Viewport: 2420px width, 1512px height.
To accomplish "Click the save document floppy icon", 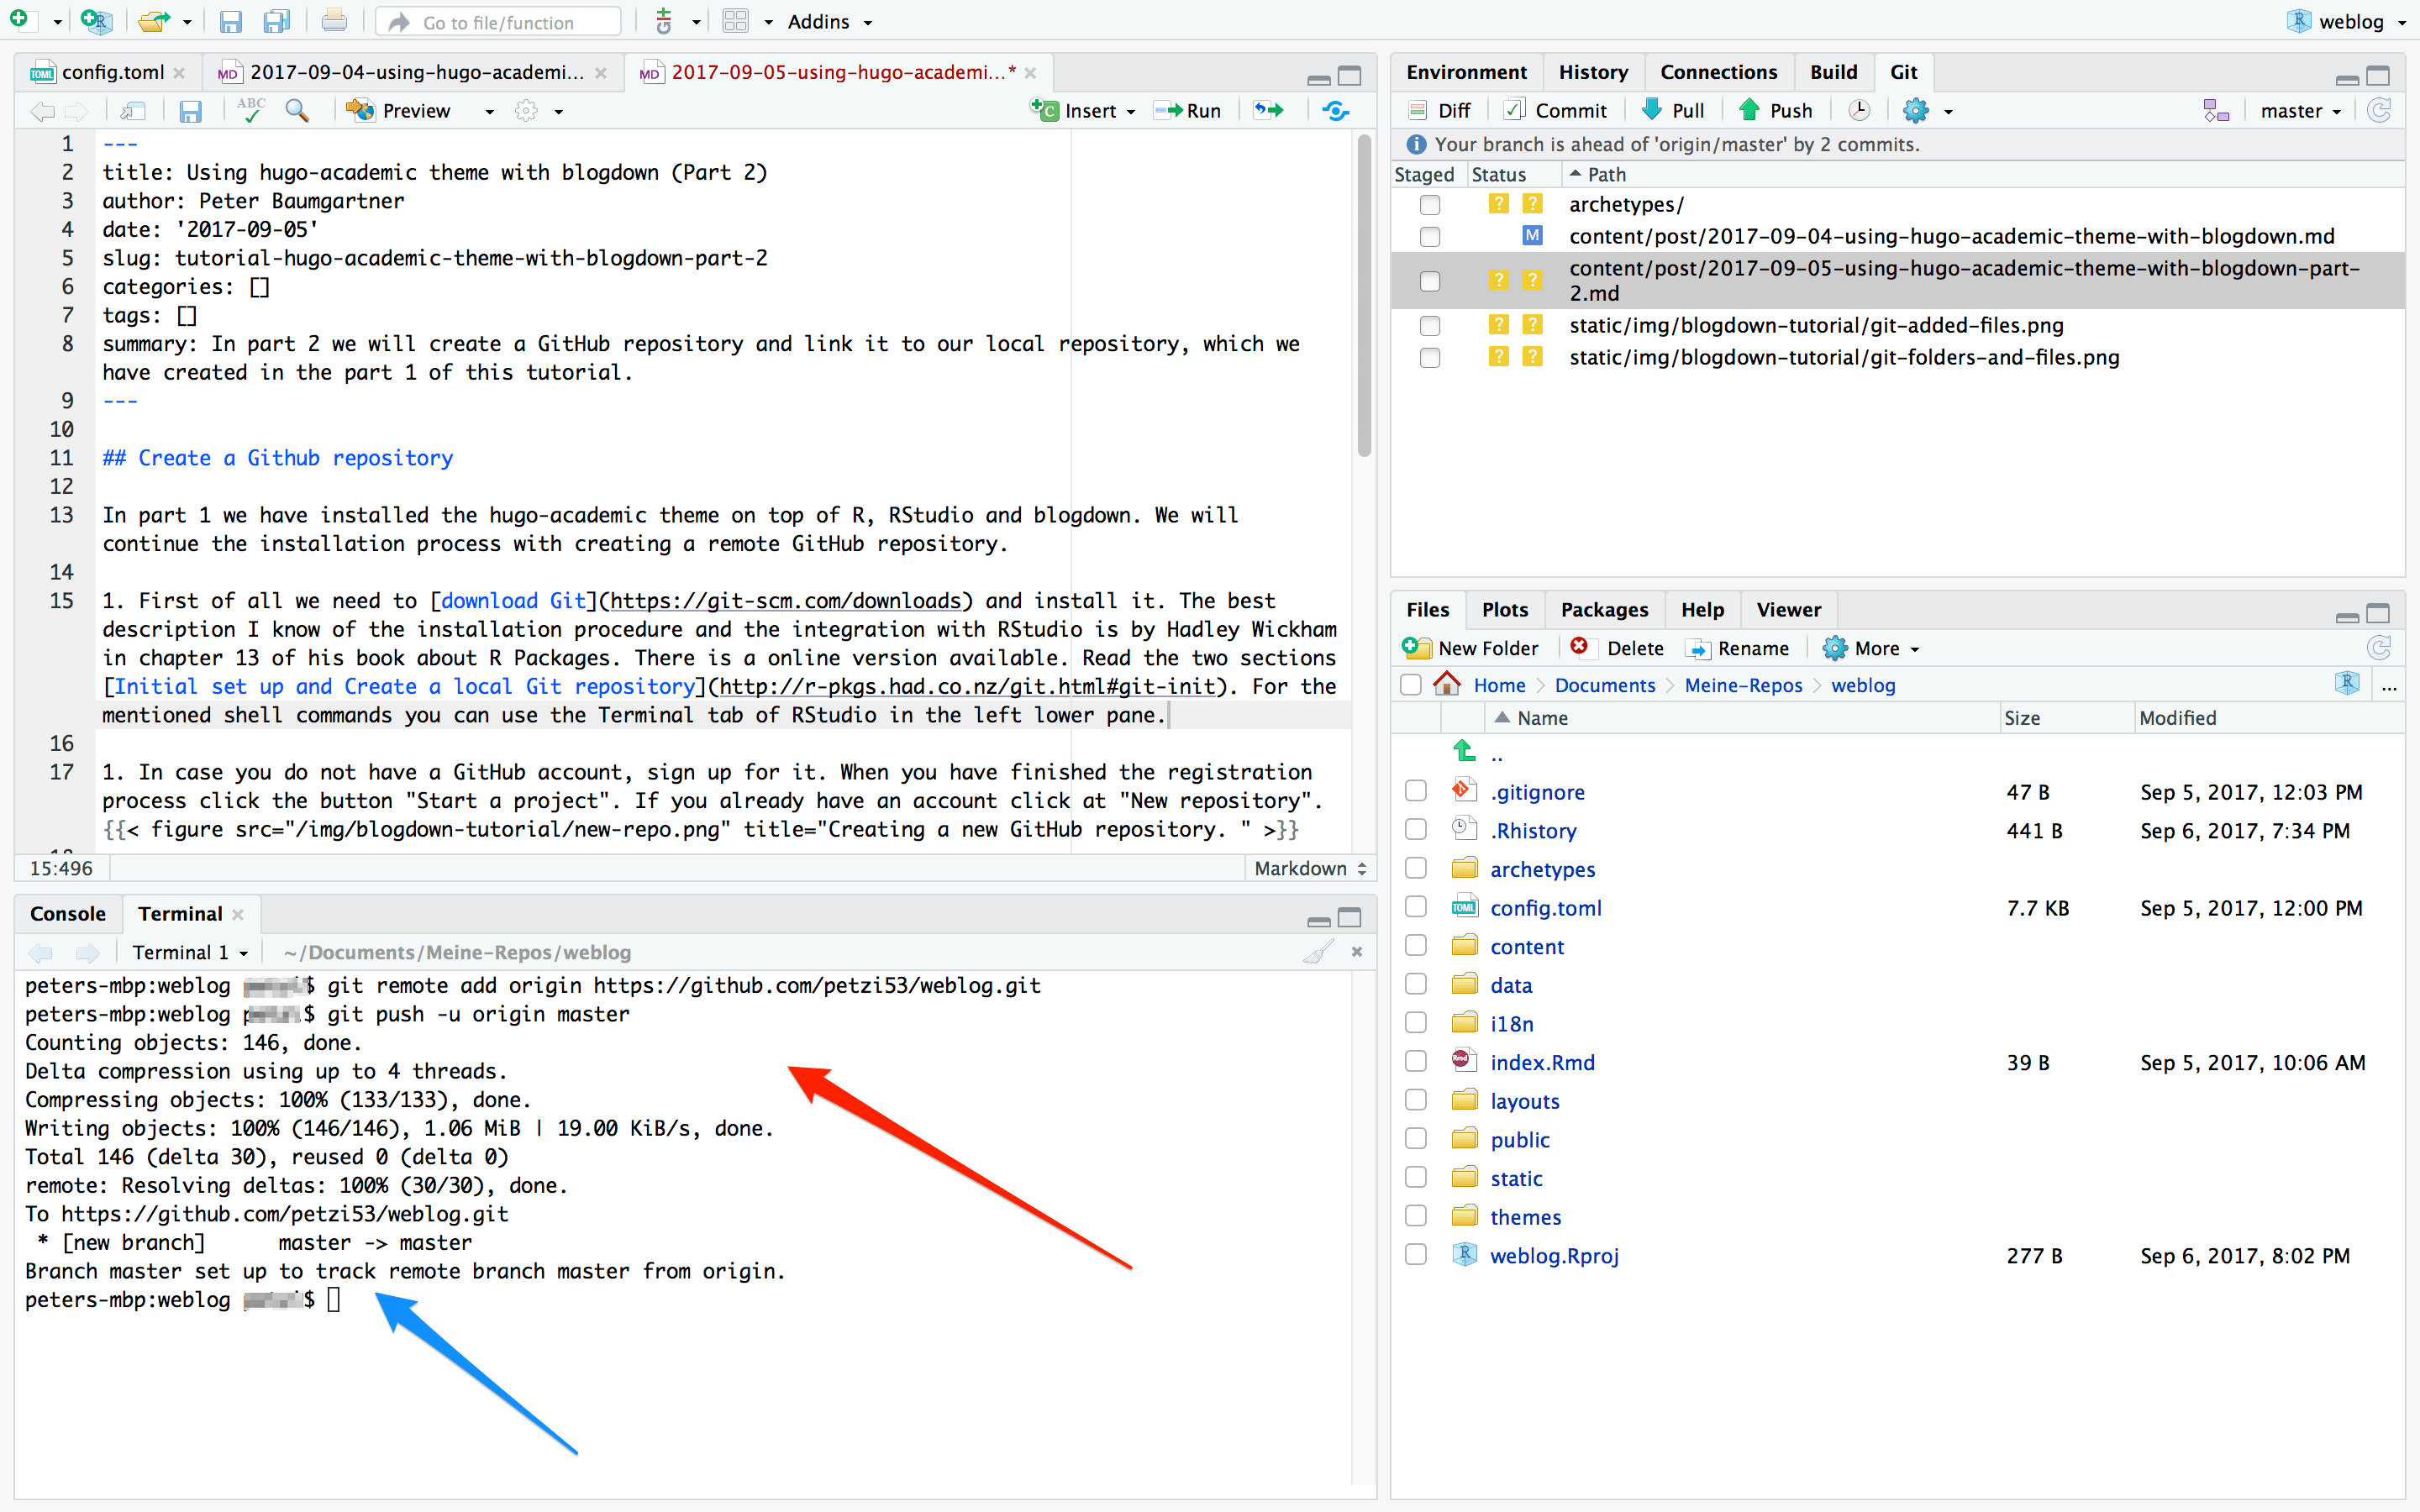I will [x=190, y=110].
